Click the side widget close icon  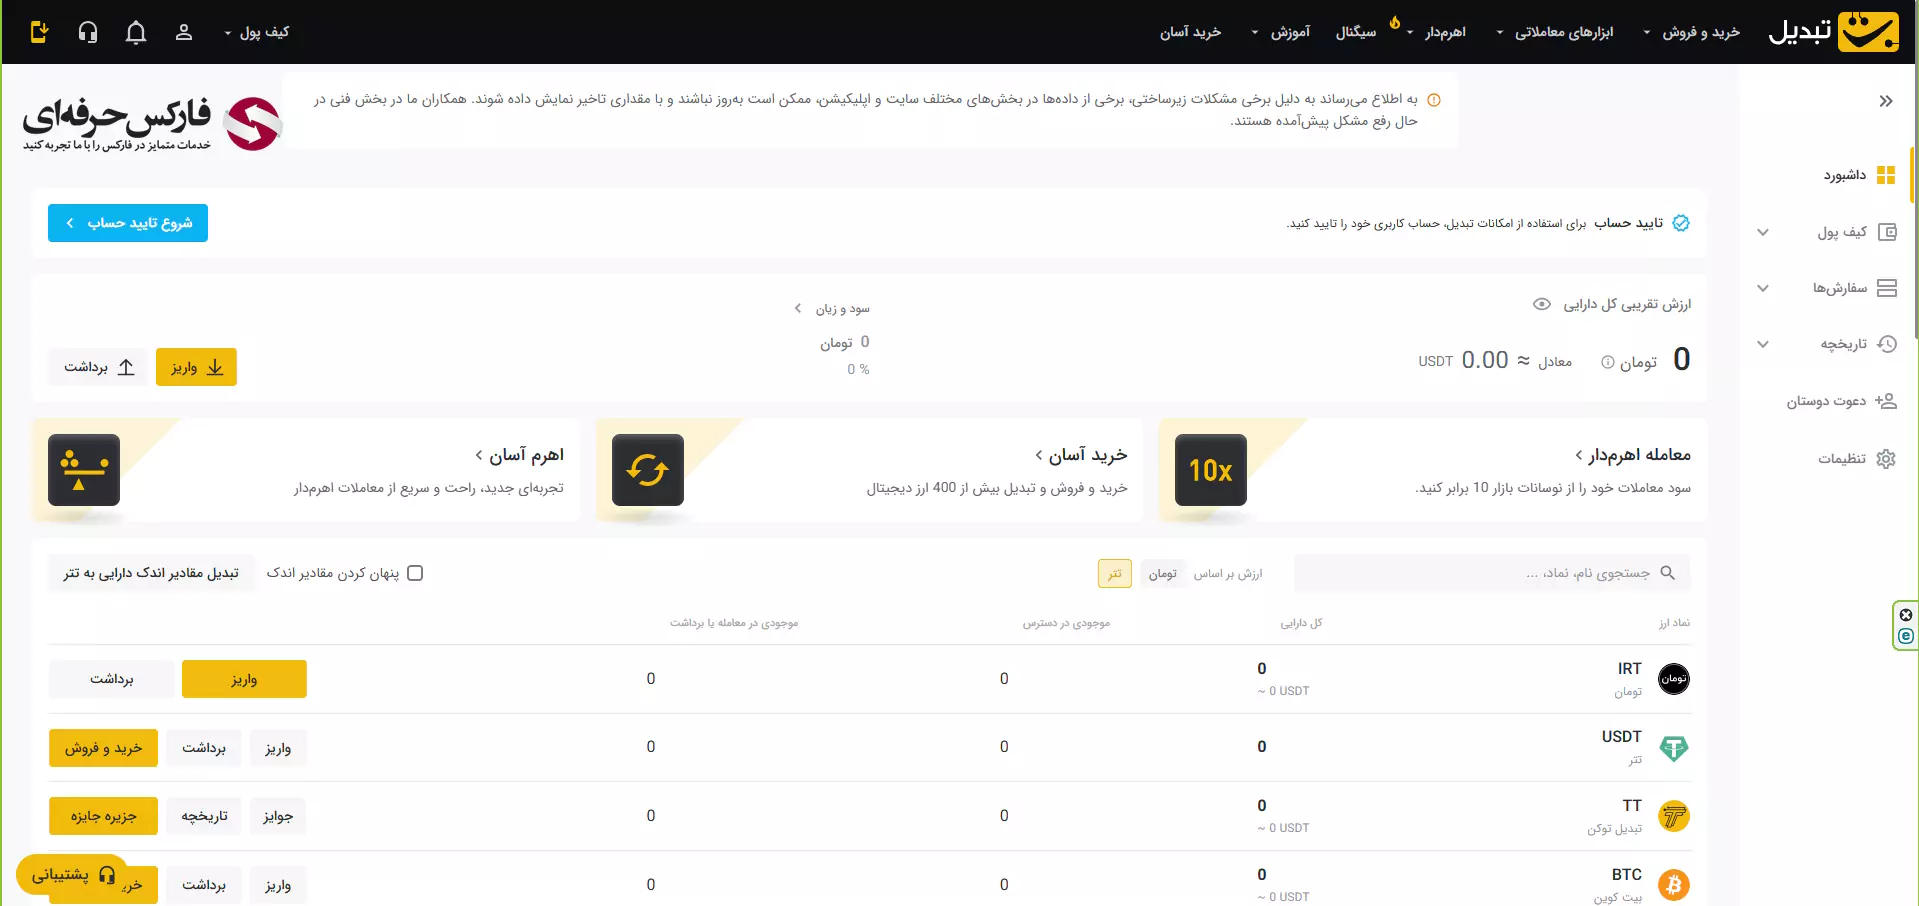pos(1906,615)
